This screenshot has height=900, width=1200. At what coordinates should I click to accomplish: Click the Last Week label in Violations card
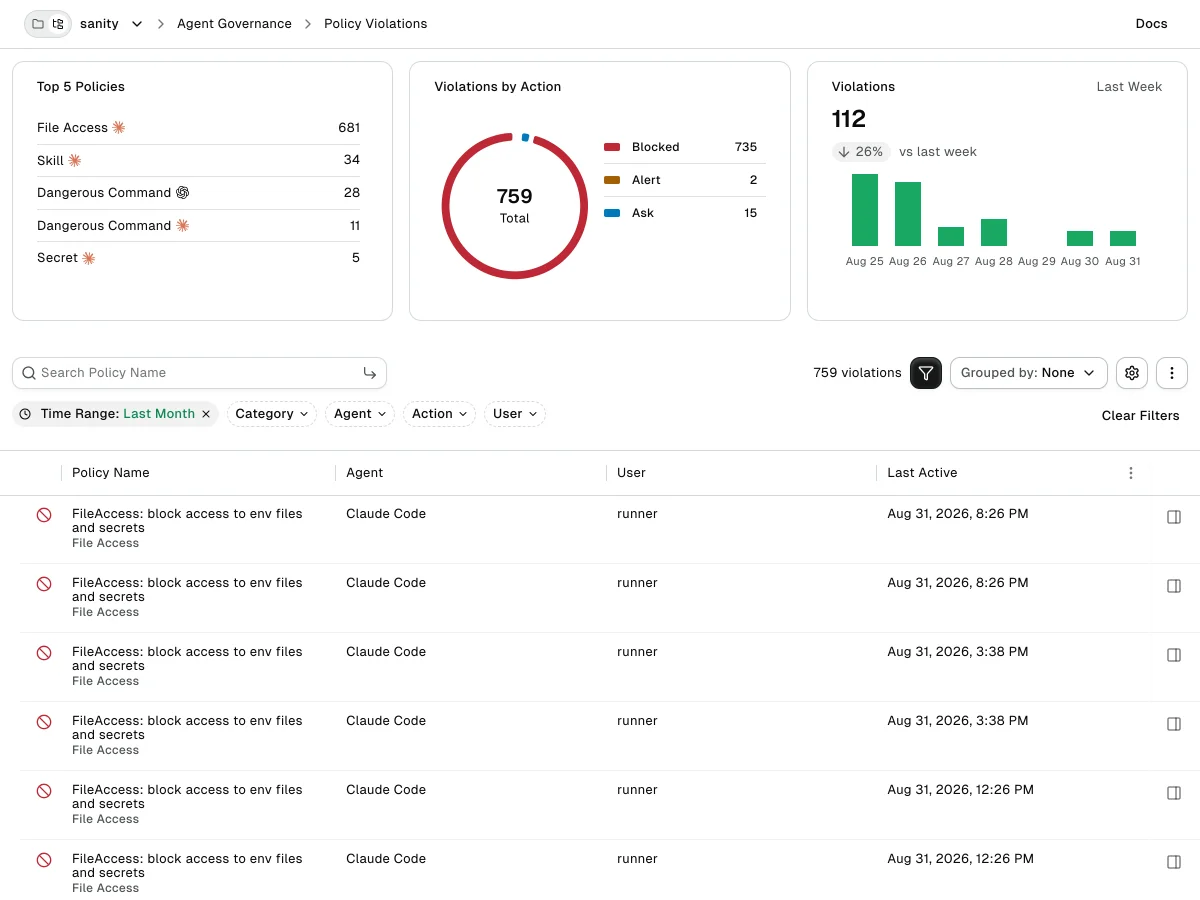tap(1129, 87)
